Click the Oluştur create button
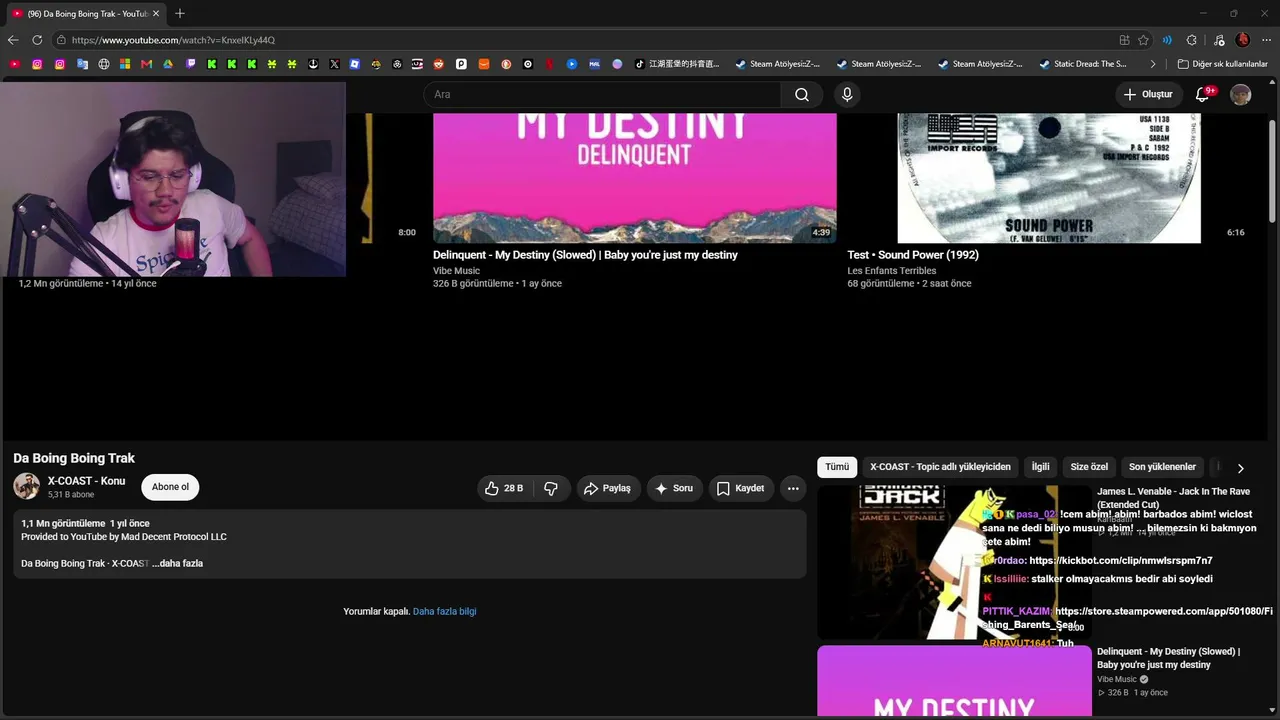This screenshot has height=720, width=1280. (x=1148, y=94)
